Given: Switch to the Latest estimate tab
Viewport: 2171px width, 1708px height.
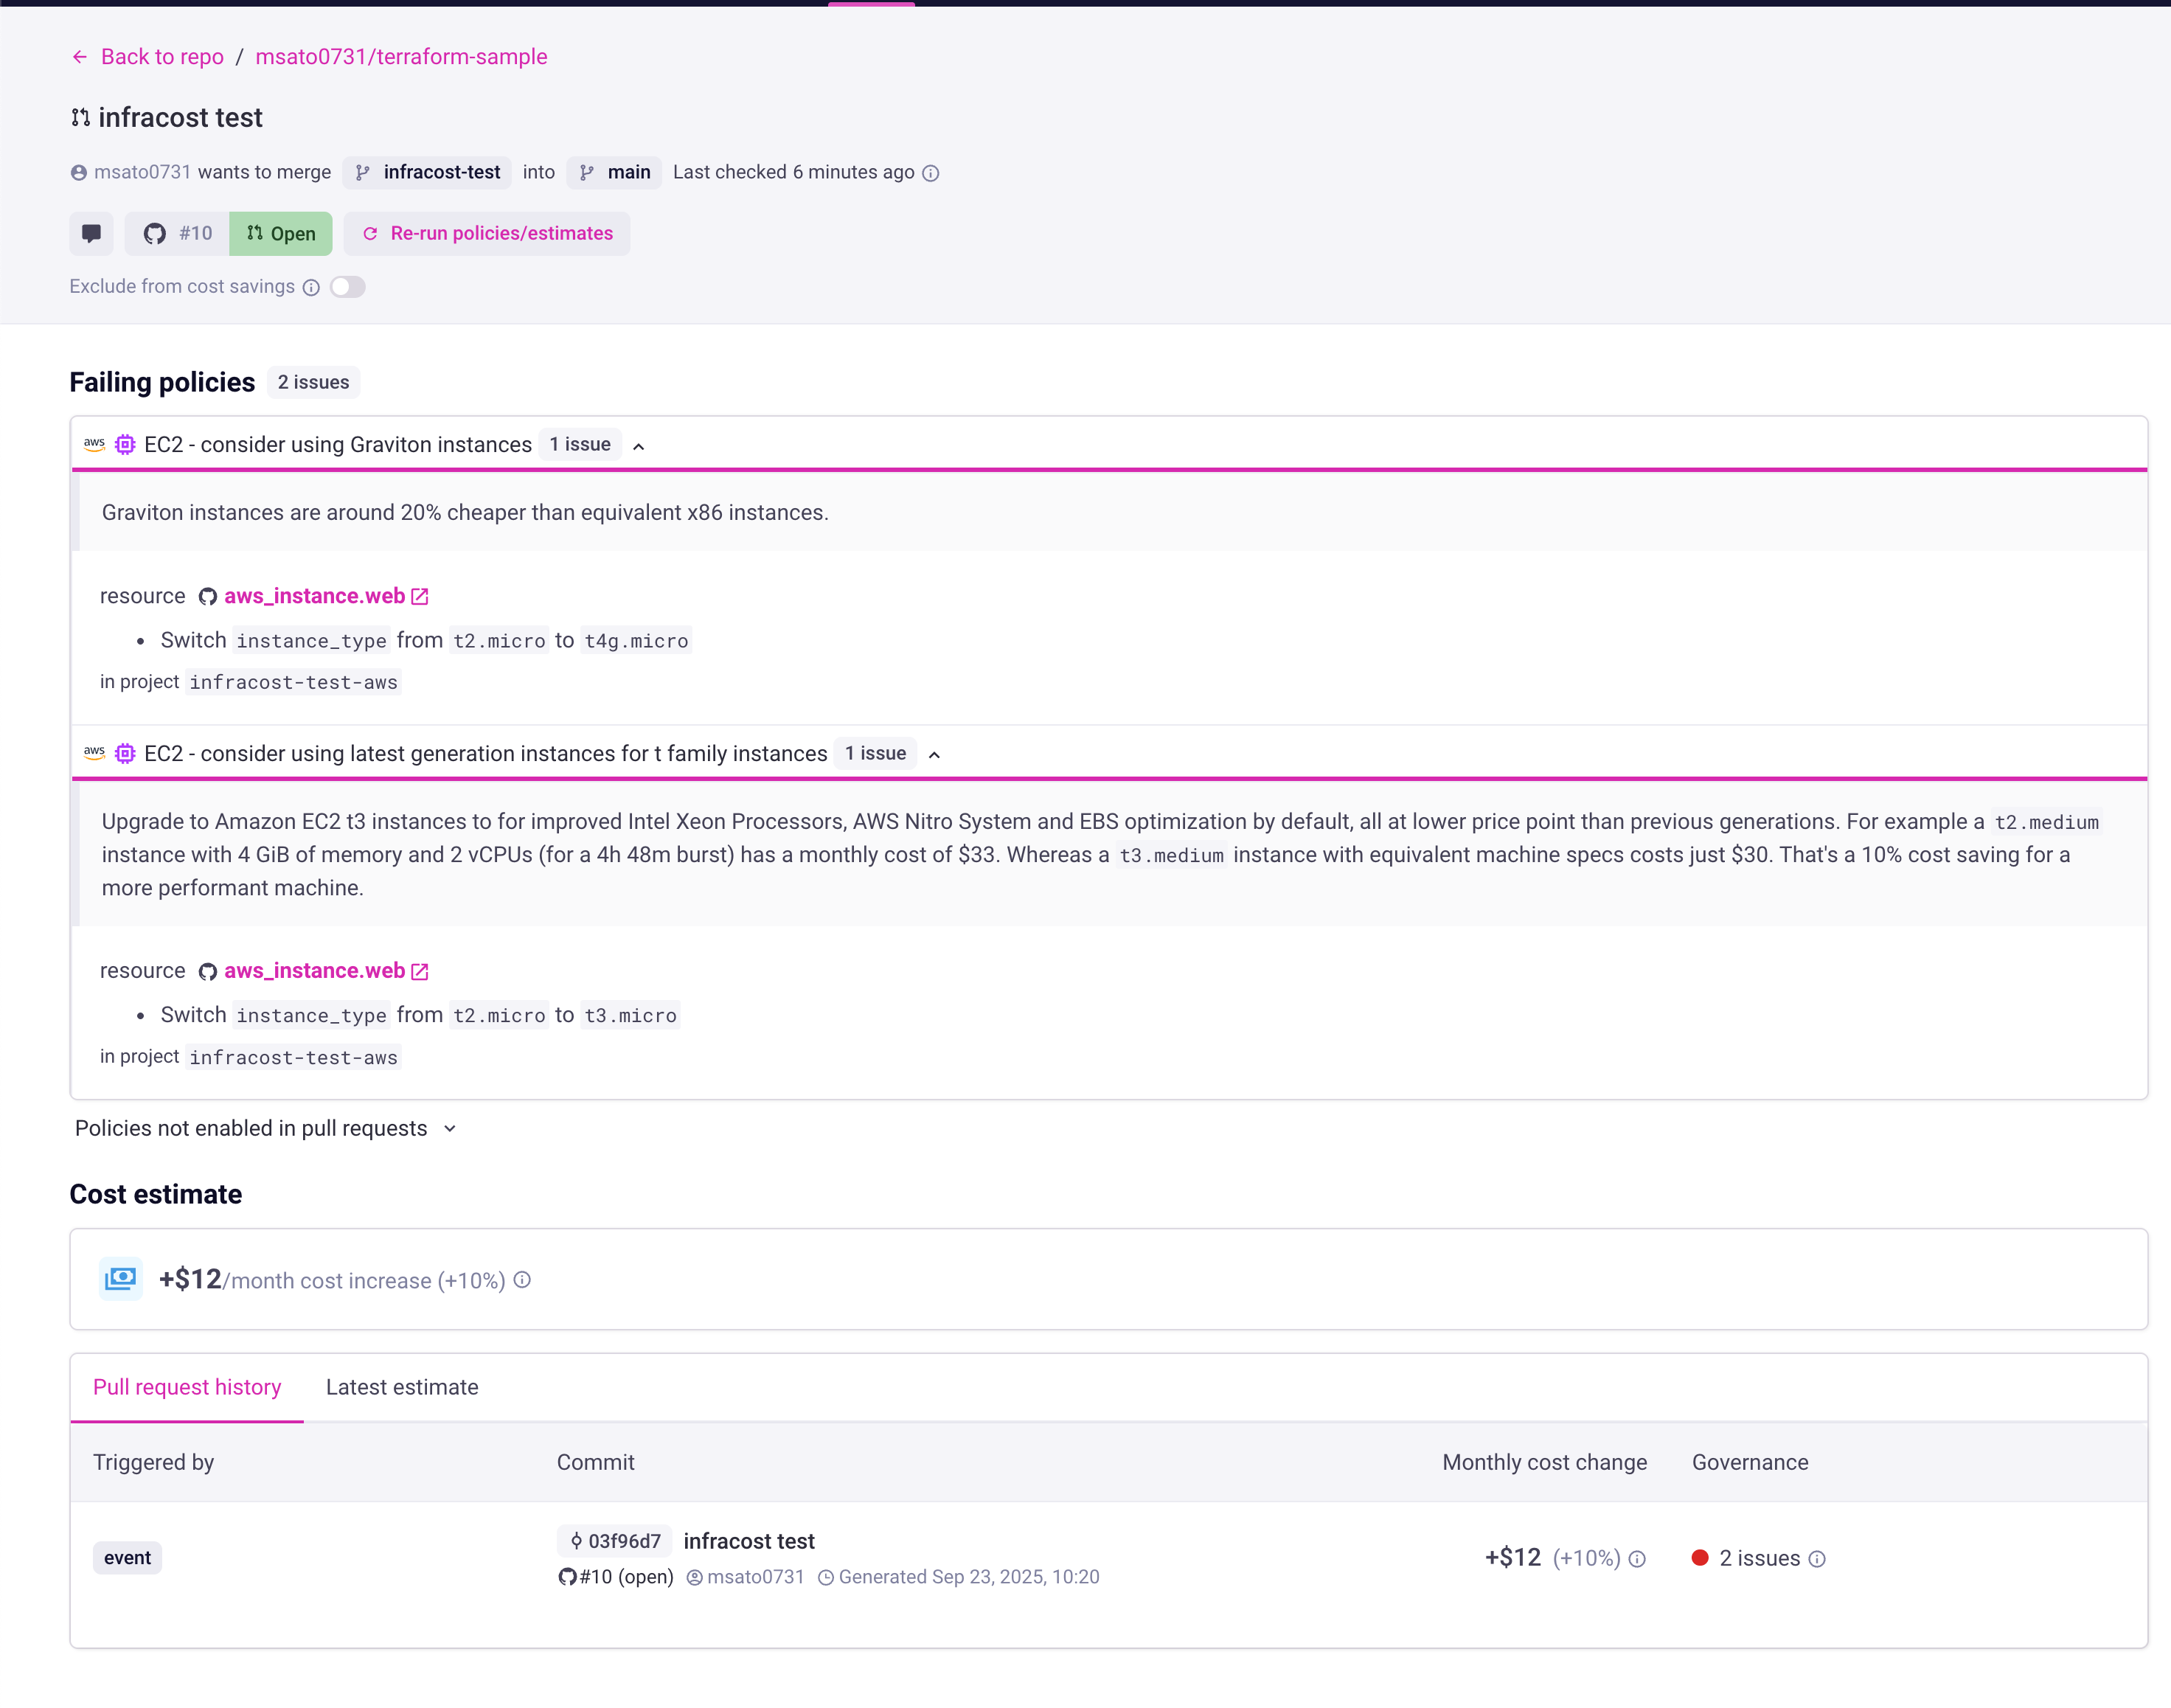Looking at the screenshot, I should click(x=402, y=1387).
